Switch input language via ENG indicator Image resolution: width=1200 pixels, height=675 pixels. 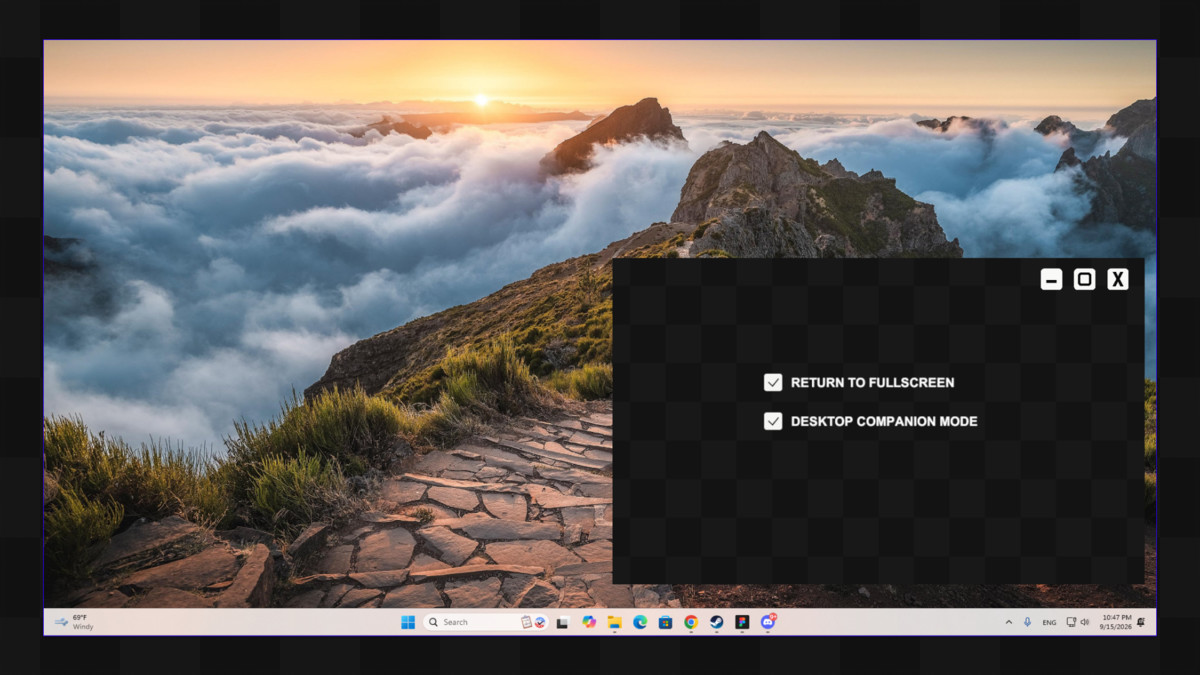click(x=1049, y=622)
